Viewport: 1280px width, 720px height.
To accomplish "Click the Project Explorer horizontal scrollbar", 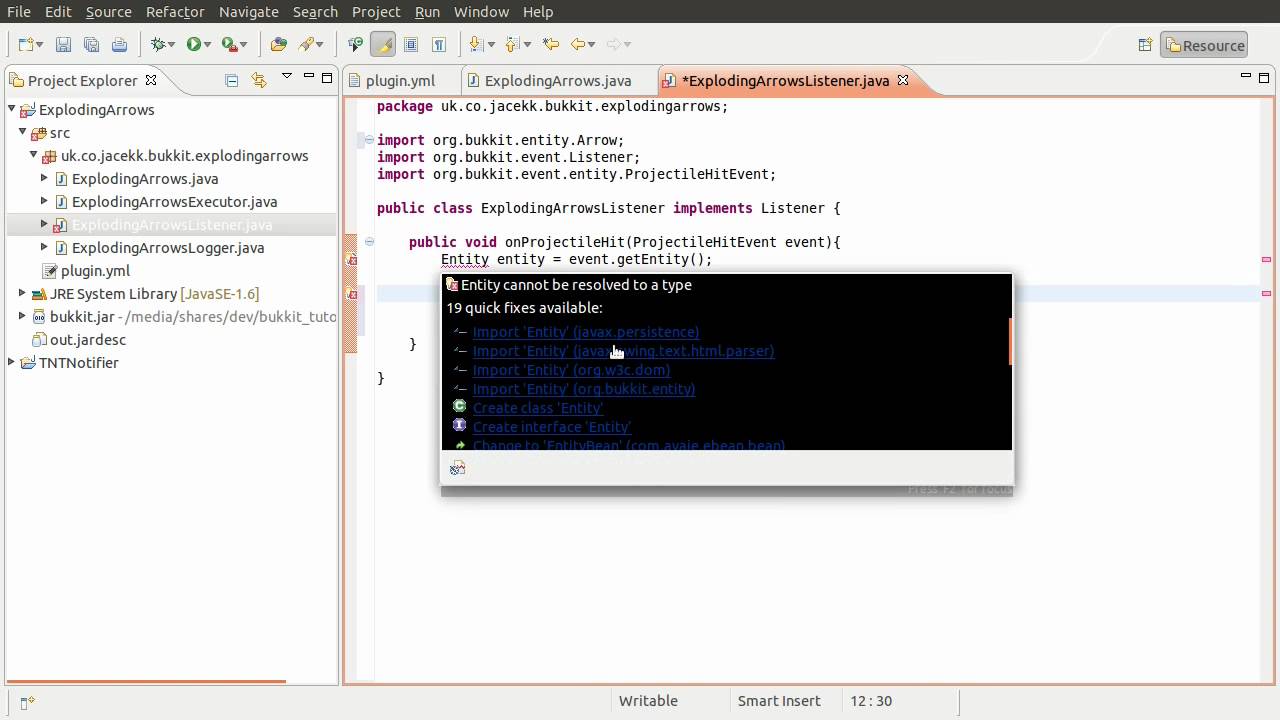I will [147, 682].
